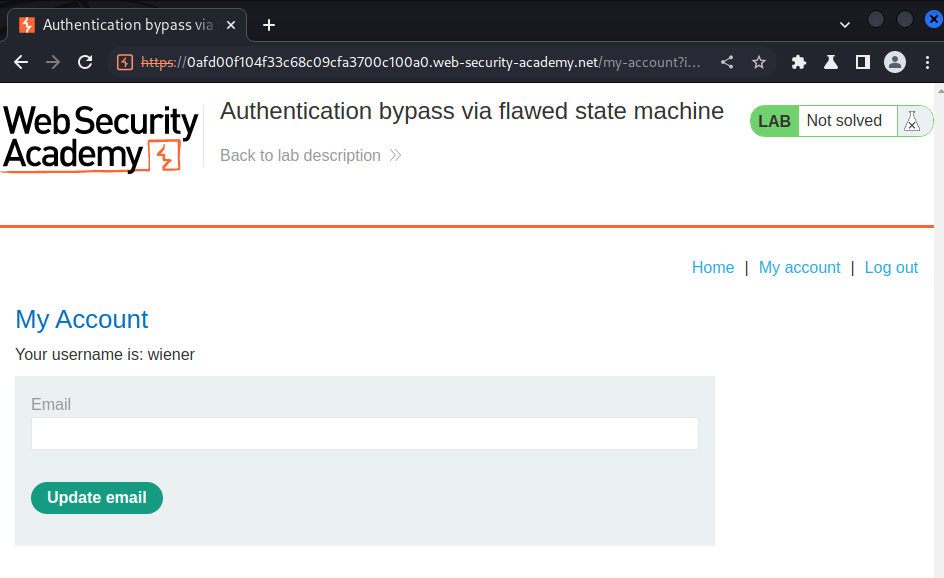The height and width of the screenshot is (578, 944).
Task: Click the browser forward arrow
Action: (53, 62)
